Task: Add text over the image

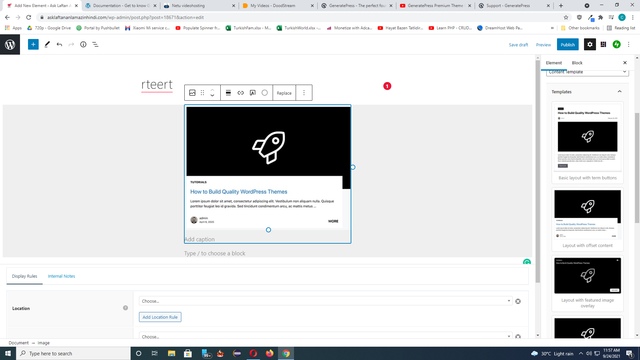Action: tap(253, 93)
